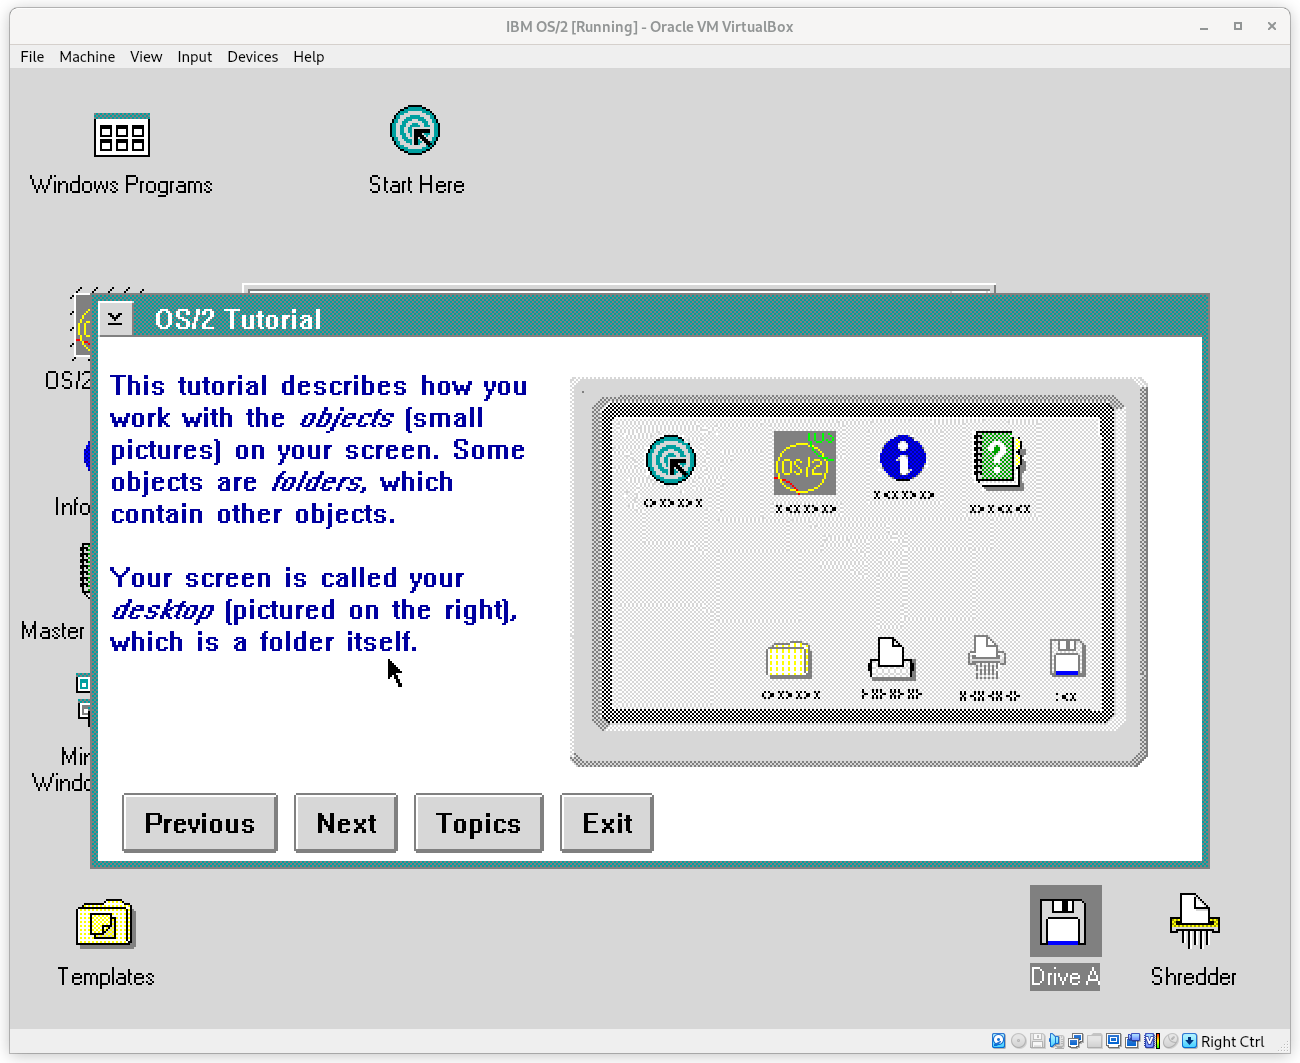The image size is (1300, 1063).
Task: Click the mouse integration status icon
Action: [1170, 1041]
